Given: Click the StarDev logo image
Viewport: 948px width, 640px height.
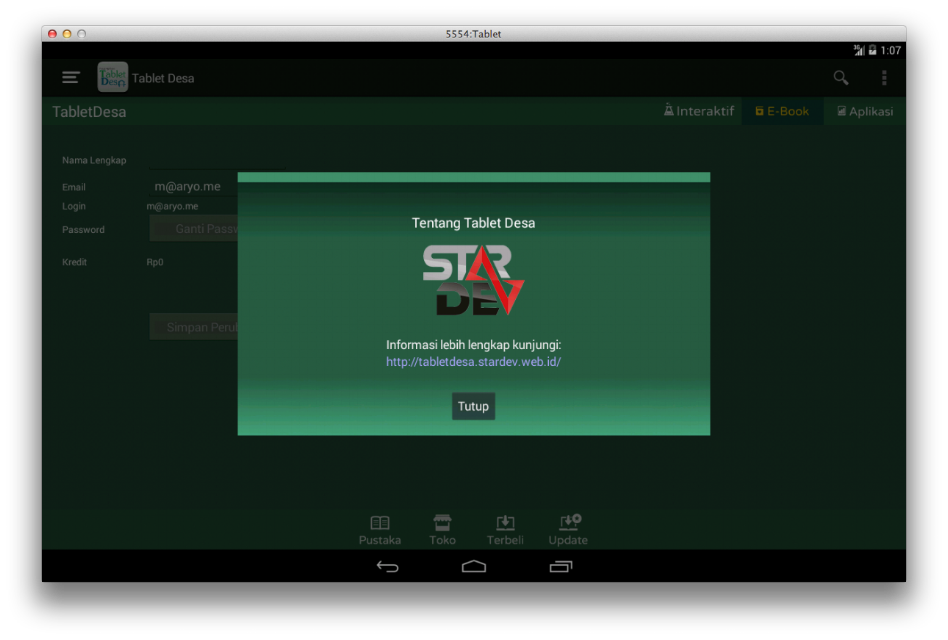Looking at the screenshot, I should [x=473, y=280].
